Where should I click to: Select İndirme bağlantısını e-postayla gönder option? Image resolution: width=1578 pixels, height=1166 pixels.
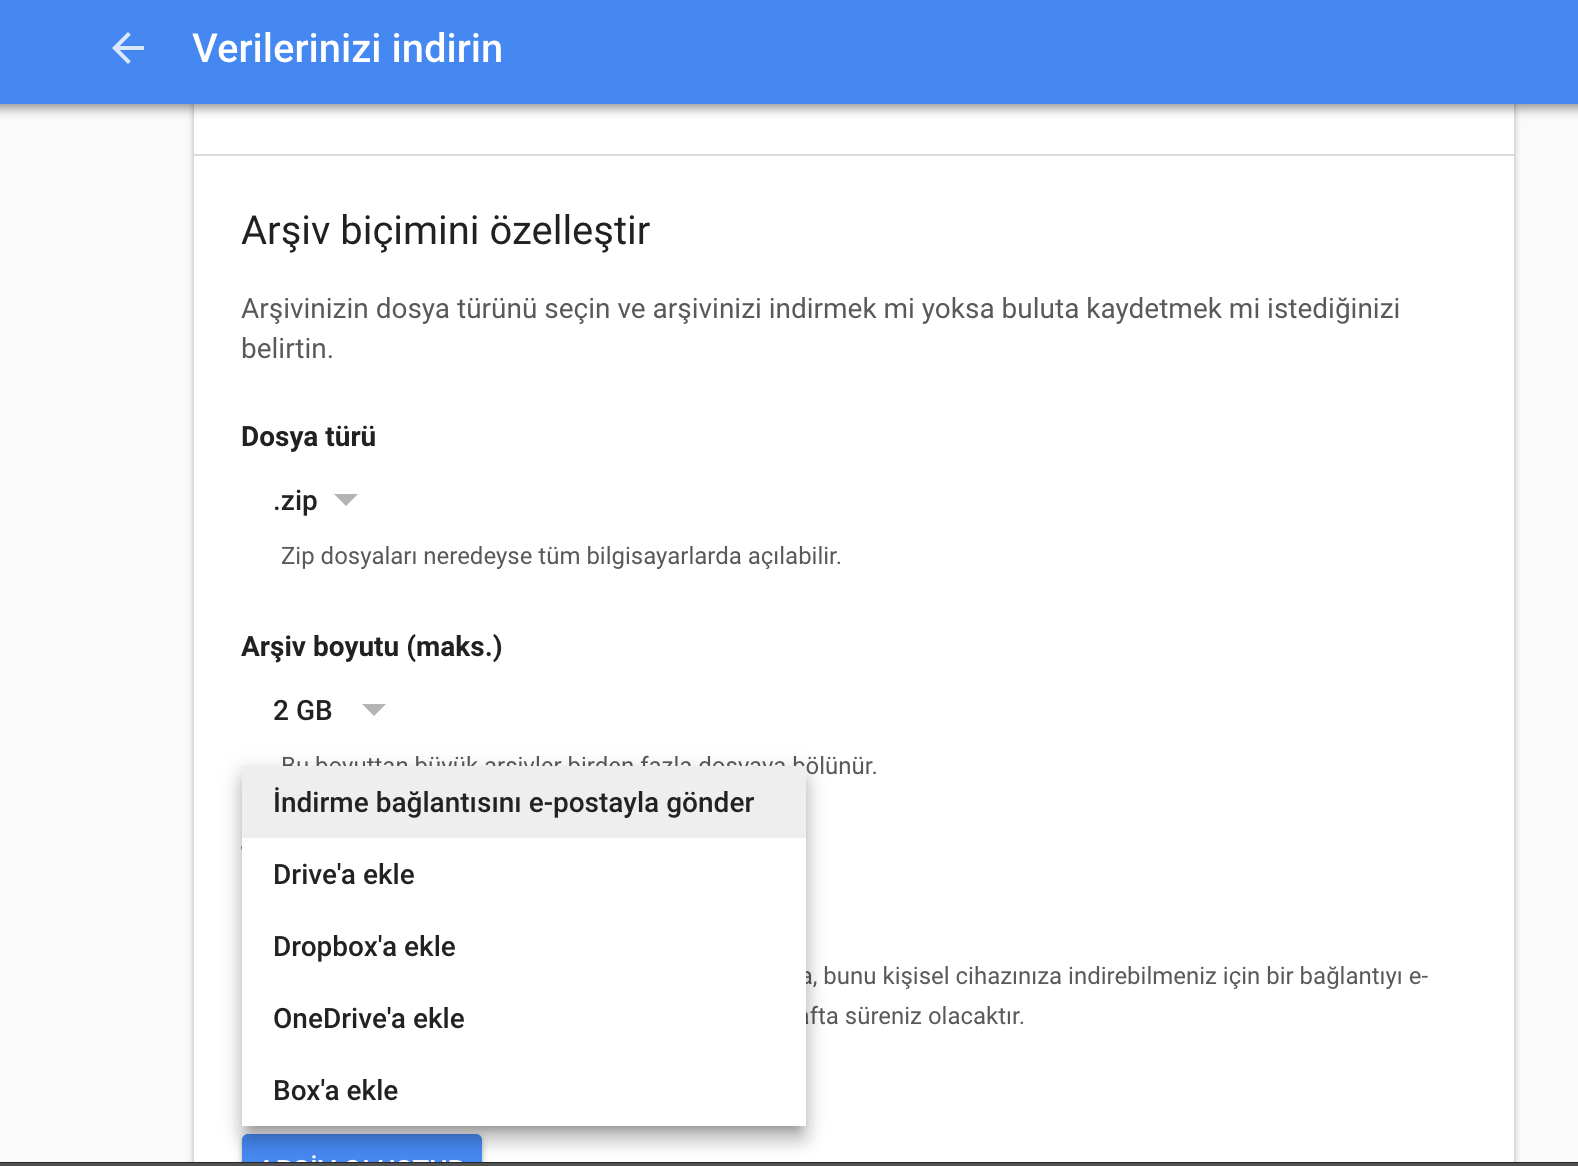pos(513,803)
